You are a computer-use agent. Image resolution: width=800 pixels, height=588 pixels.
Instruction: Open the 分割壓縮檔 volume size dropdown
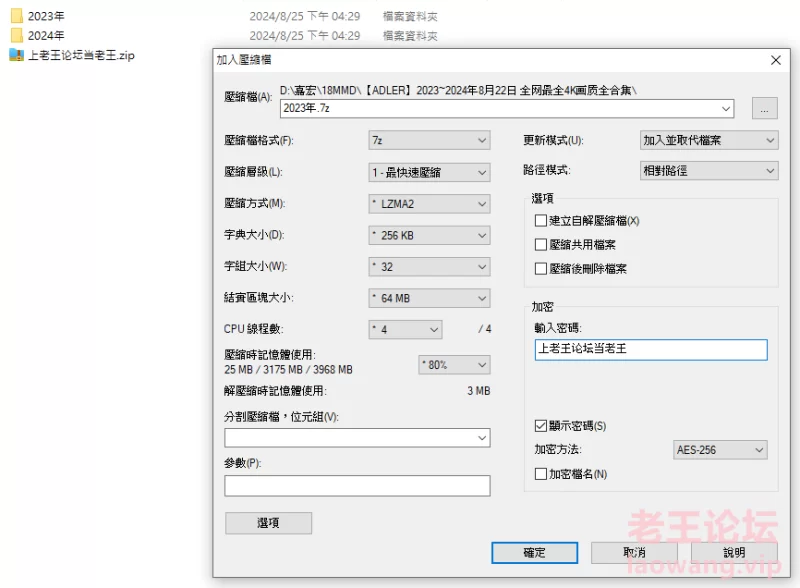point(357,438)
